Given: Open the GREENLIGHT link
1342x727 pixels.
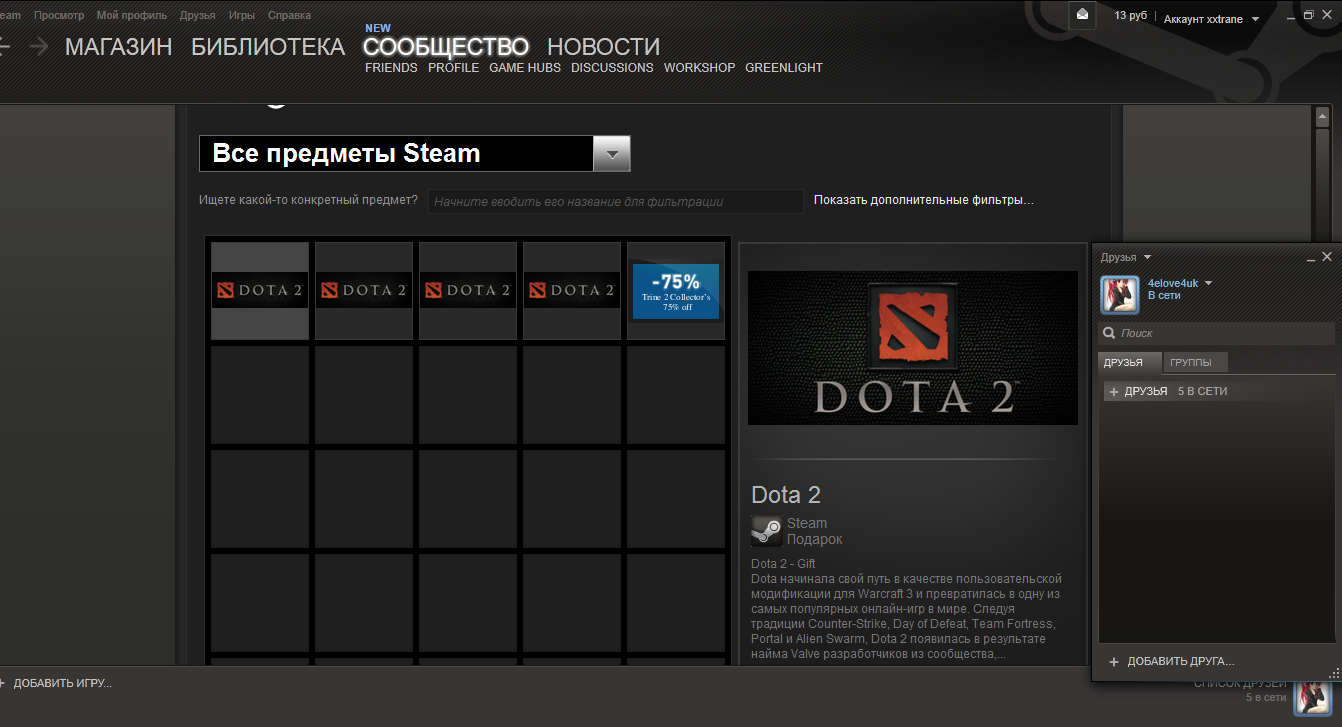Looking at the screenshot, I should pos(784,68).
